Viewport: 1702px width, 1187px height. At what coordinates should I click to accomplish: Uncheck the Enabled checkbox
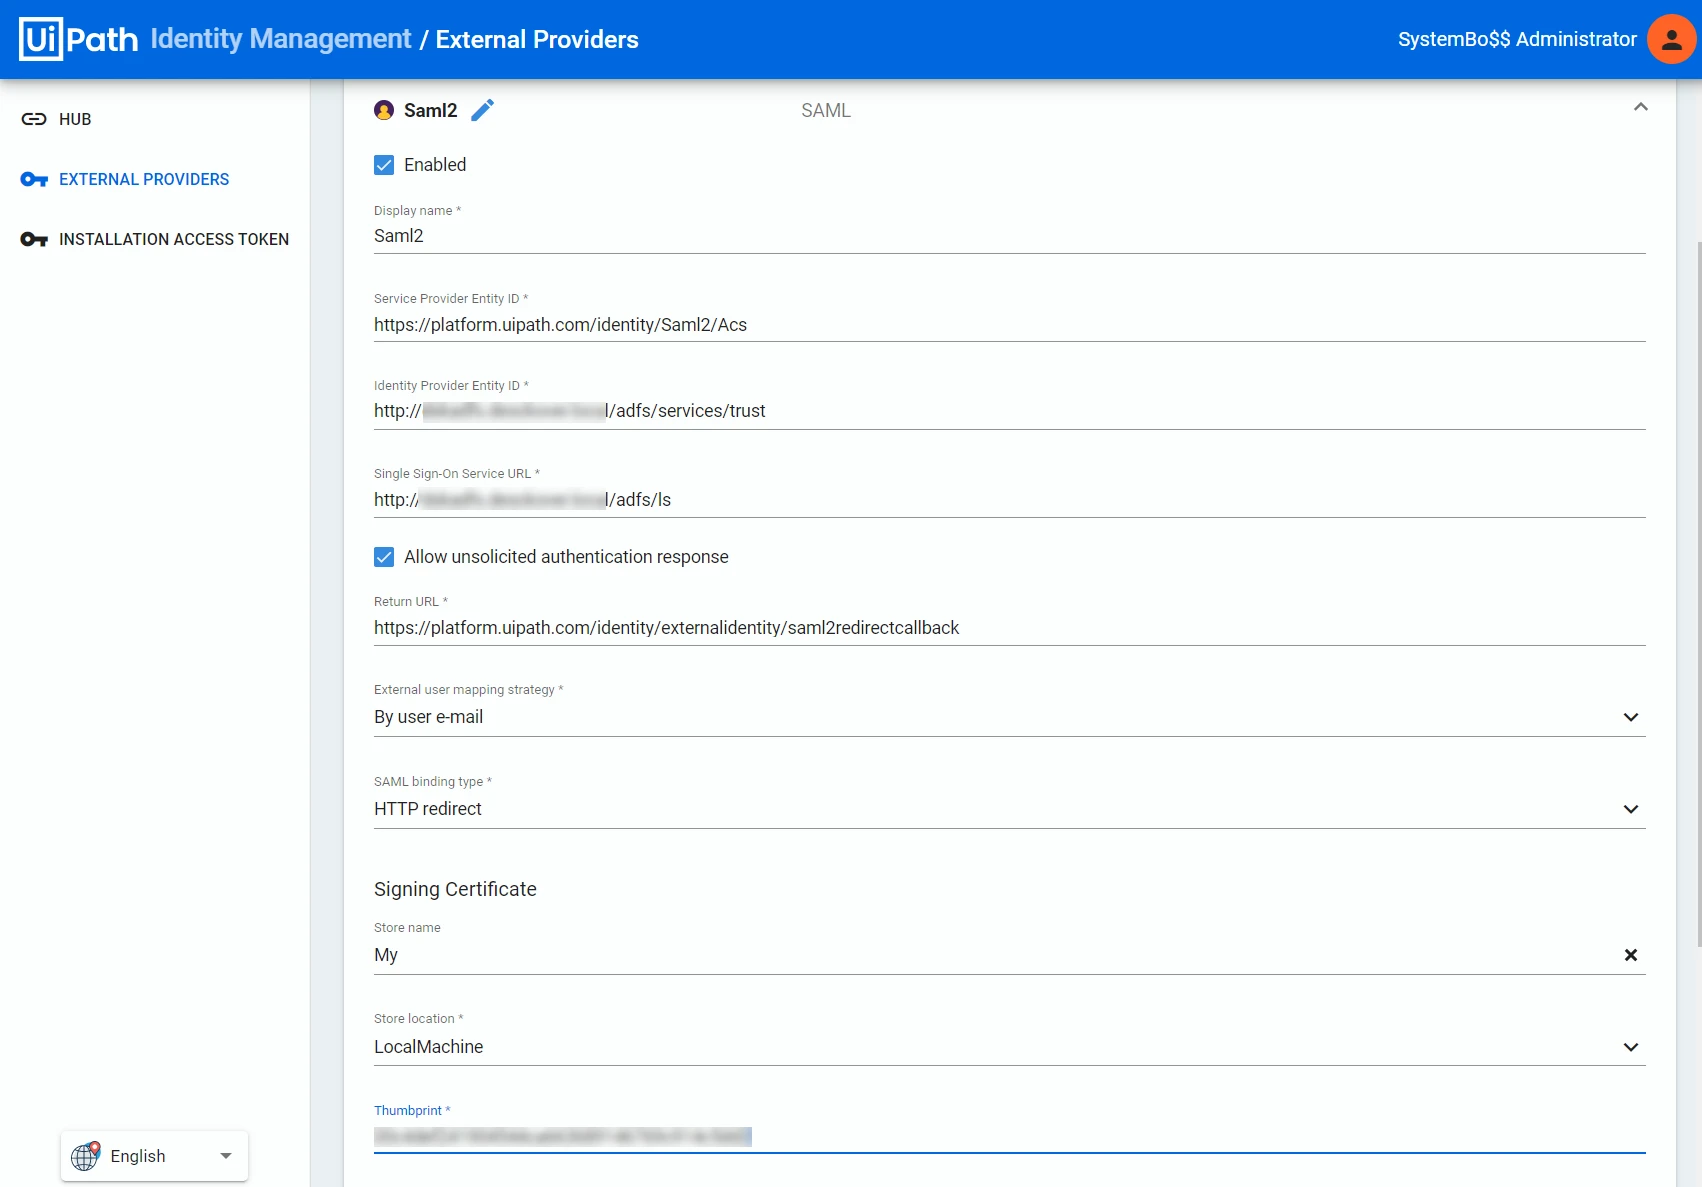coord(384,165)
